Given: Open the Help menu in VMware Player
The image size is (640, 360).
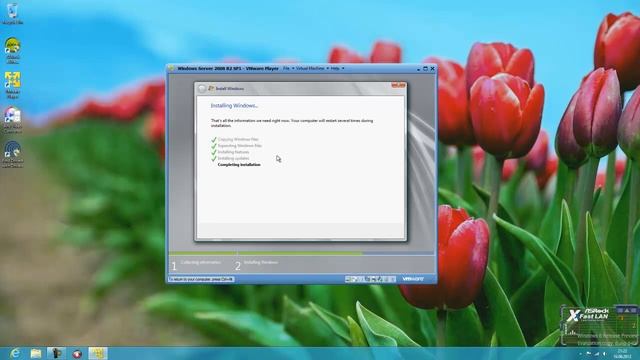Looking at the screenshot, I should [x=335, y=69].
